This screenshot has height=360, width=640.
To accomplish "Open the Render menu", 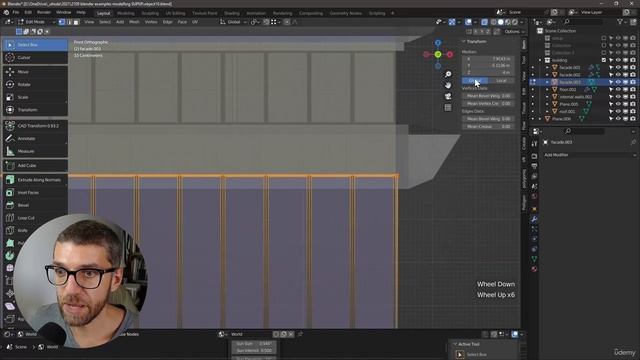I will click(x=44, y=13).
